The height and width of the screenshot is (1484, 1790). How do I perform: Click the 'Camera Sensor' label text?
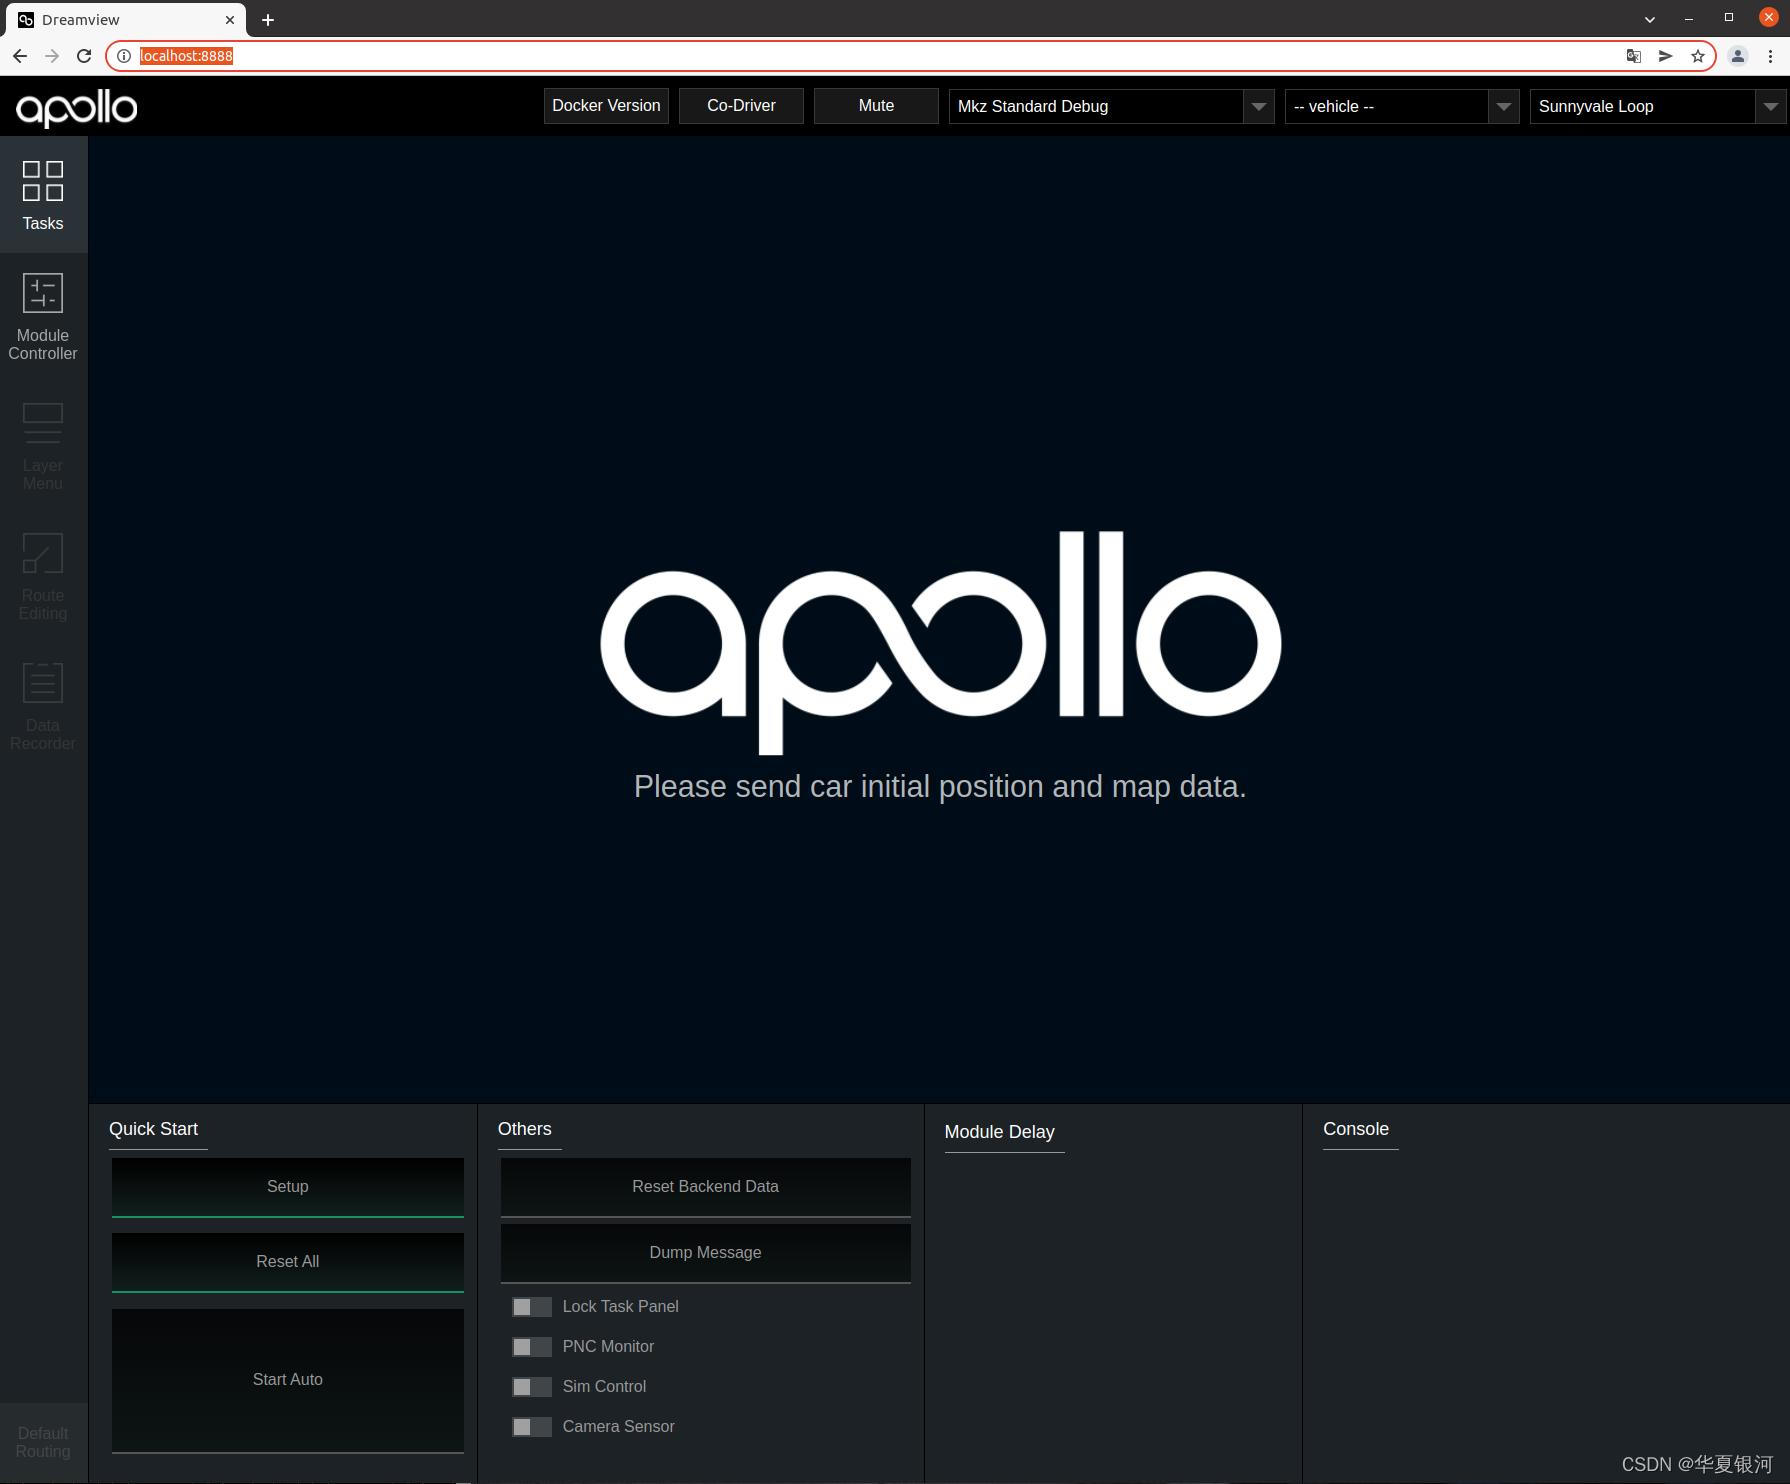[x=619, y=1427]
